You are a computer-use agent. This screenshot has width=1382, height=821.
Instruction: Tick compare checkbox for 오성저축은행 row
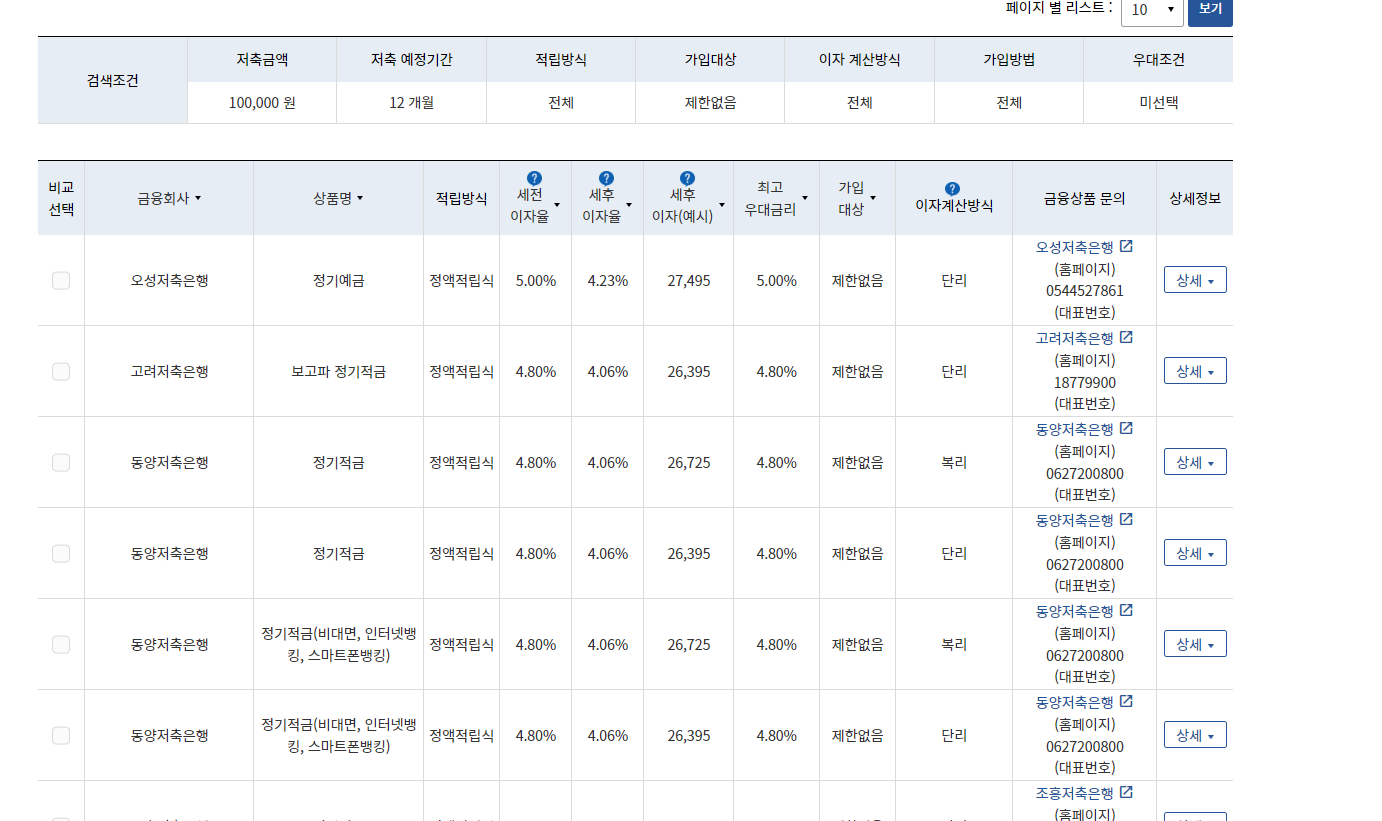[61, 281]
